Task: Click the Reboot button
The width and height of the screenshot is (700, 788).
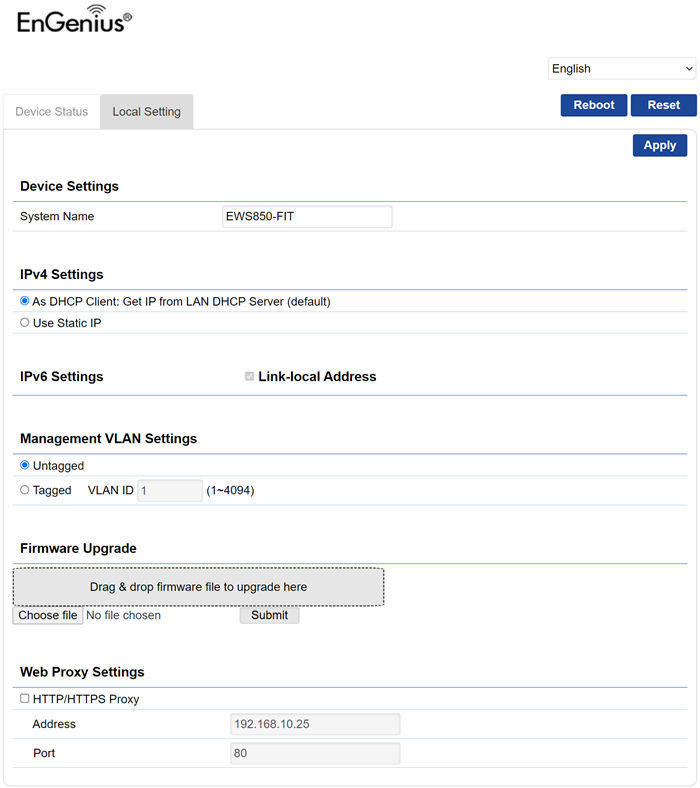Action: pyautogui.click(x=593, y=105)
